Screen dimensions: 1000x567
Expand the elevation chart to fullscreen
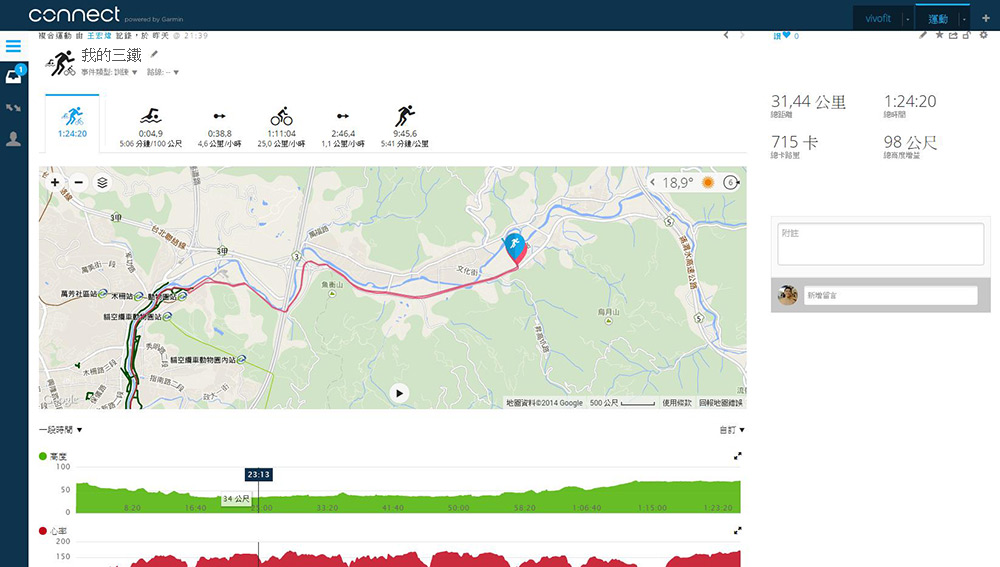coord(738,456)
